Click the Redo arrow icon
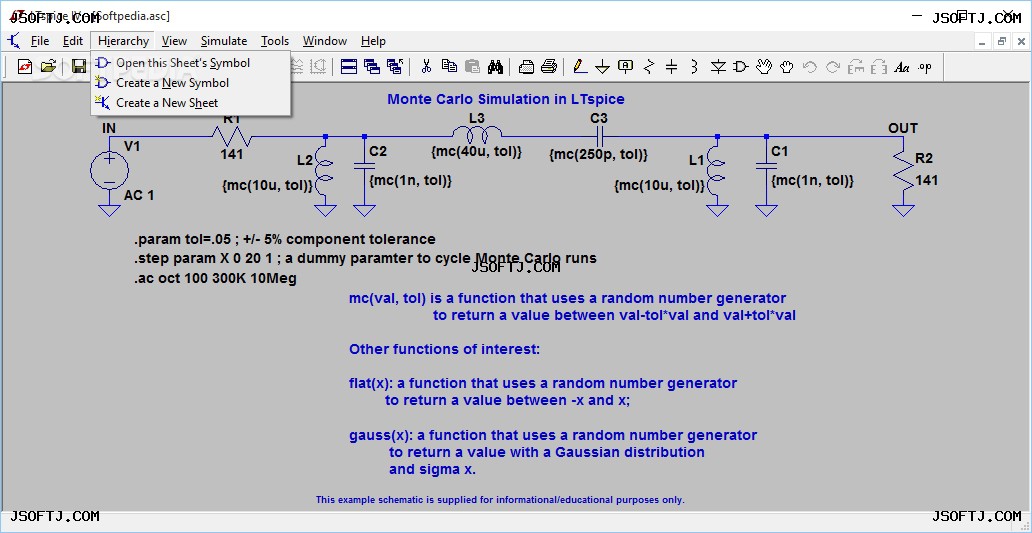1032x533 pixels. 833,66
